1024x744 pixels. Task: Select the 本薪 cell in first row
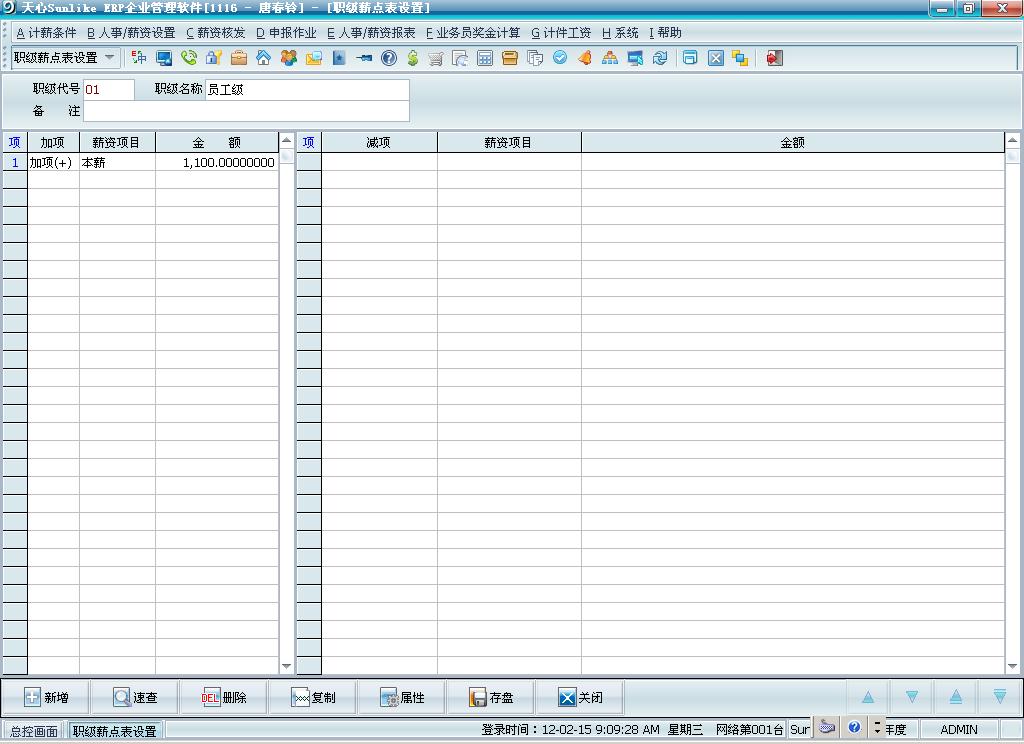pos(117,162)
